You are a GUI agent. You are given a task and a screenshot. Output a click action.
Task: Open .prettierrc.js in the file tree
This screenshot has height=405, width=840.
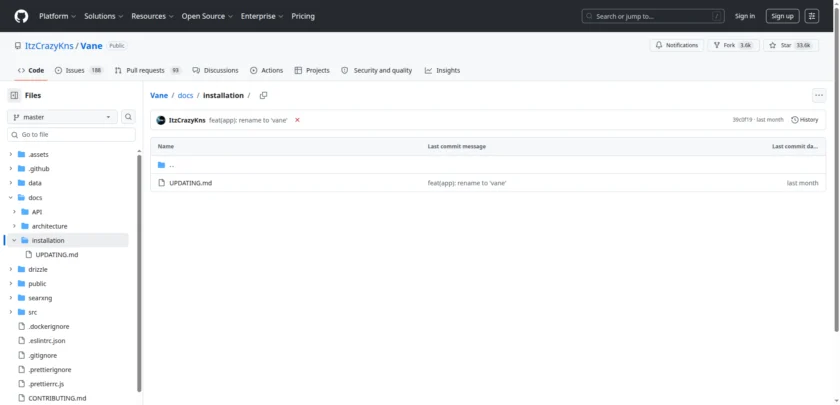coord(46,384)
